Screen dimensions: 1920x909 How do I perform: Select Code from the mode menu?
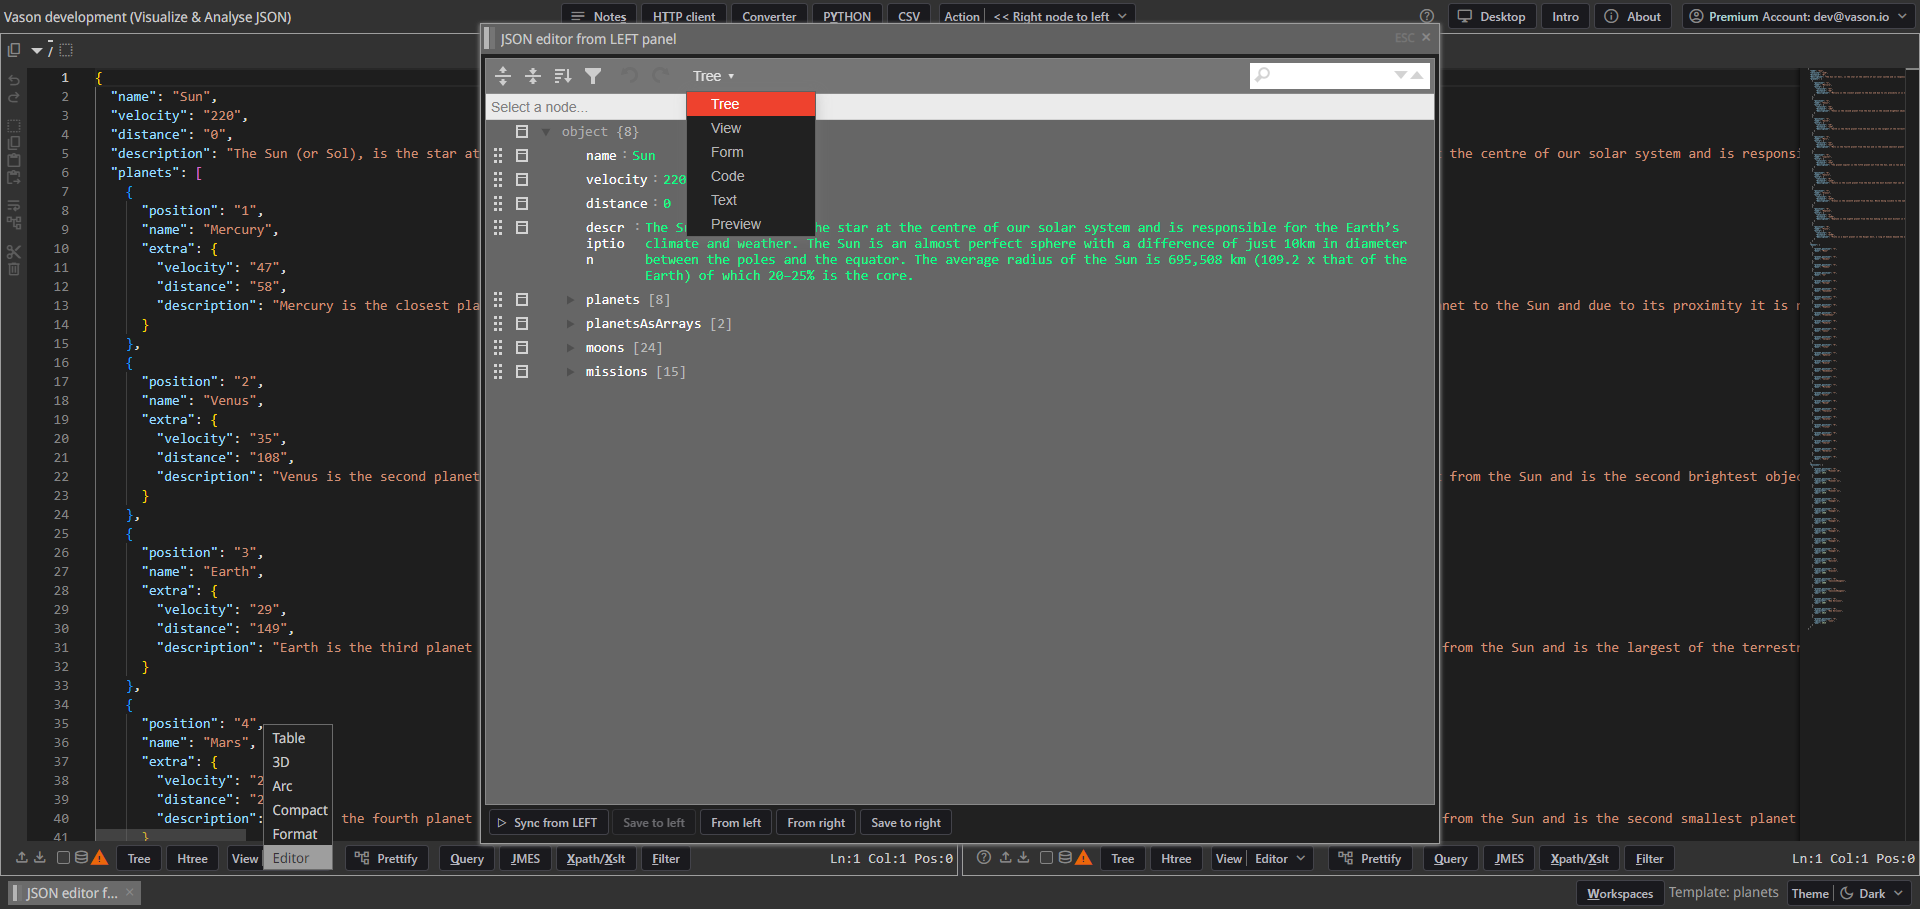click(x=727, y=176)
